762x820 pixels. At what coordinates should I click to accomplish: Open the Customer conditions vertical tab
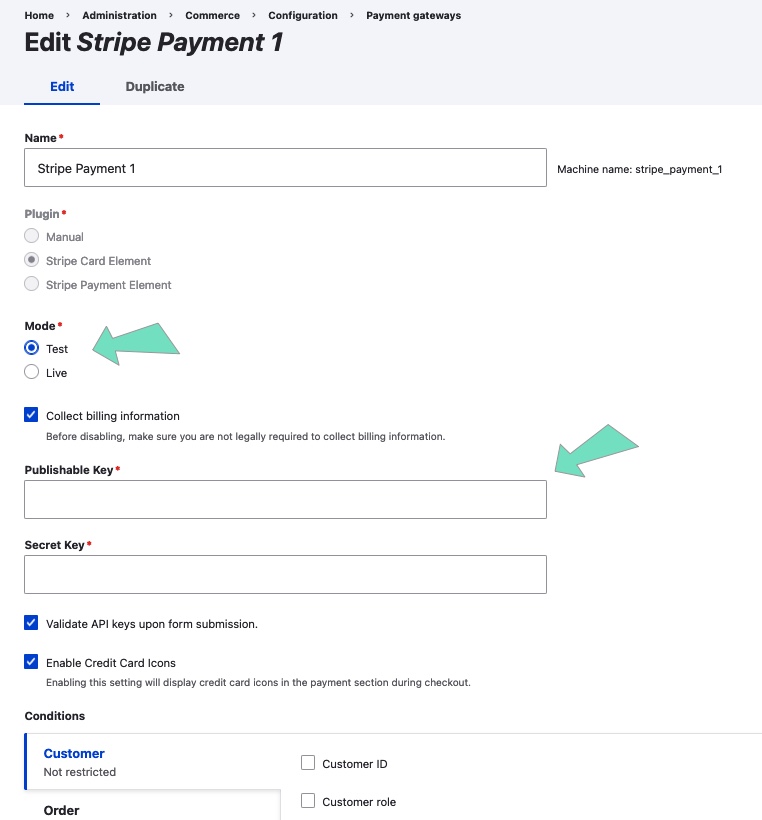(153, 762)
